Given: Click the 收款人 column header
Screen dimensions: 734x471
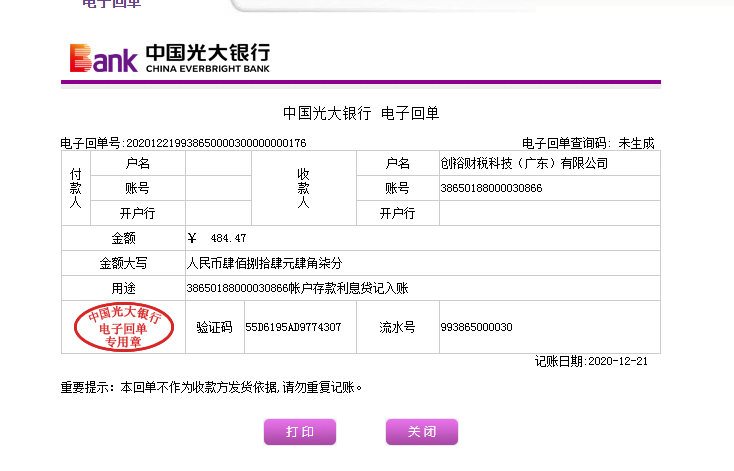Looking at the screenshot, I should click(x=304, y=188).
